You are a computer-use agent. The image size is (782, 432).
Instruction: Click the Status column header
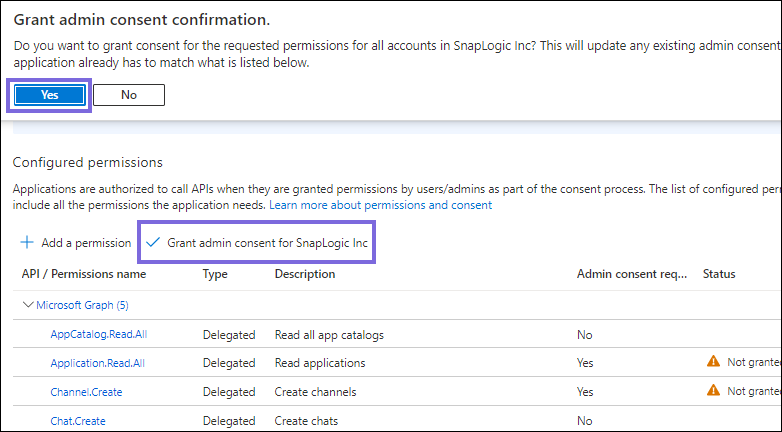719,274
